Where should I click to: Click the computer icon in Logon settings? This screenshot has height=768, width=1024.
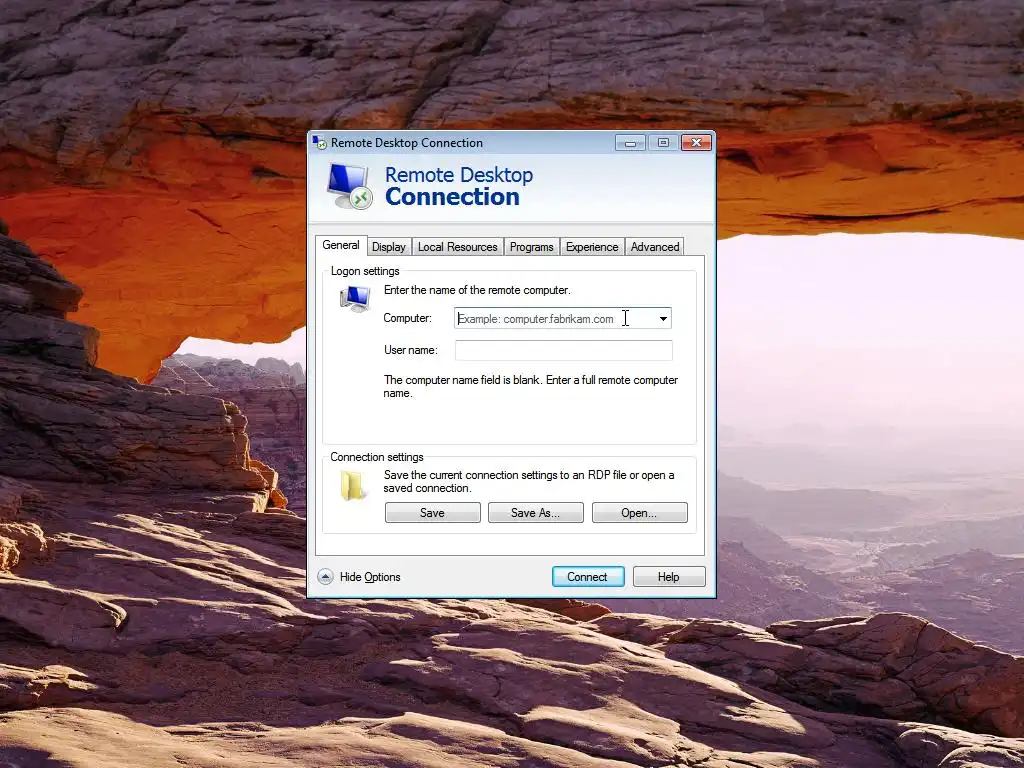tap(355, 299)
